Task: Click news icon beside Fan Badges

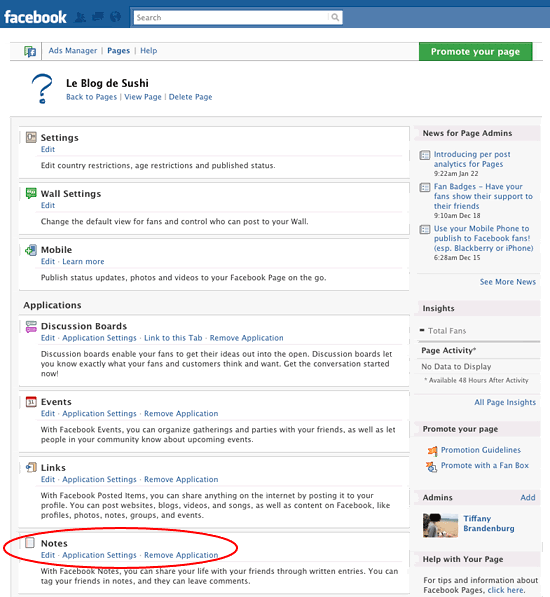Action: click(425, 187)
